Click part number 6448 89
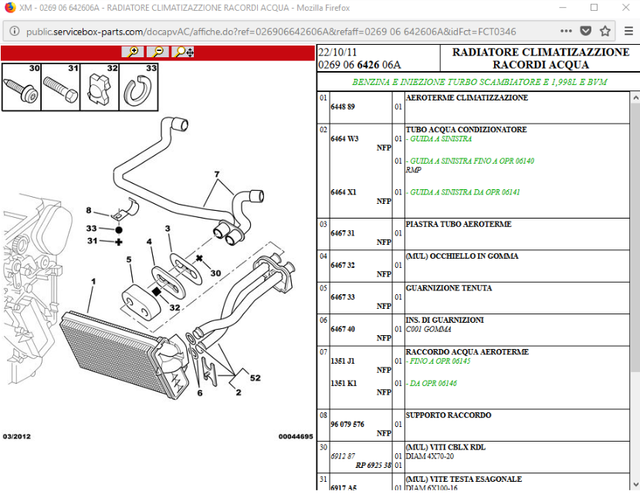 (x=342, y=107)
